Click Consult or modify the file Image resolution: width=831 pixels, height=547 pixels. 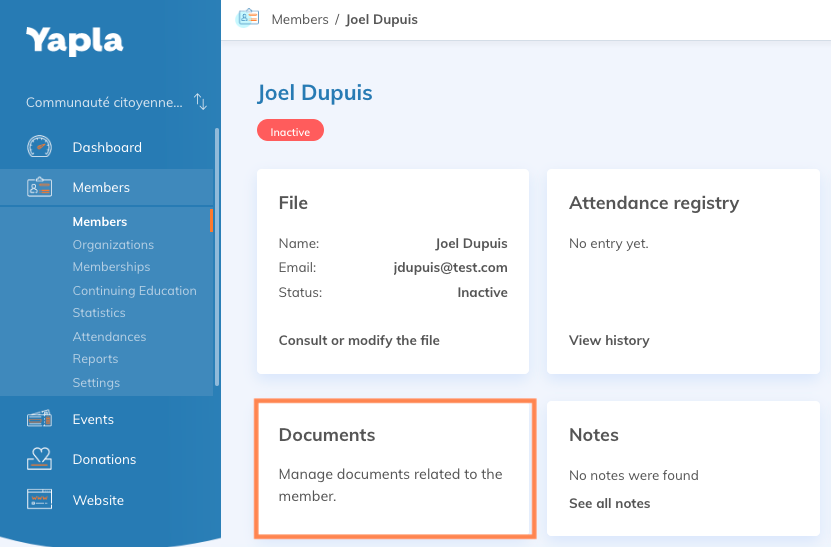[x=359, y=340]
